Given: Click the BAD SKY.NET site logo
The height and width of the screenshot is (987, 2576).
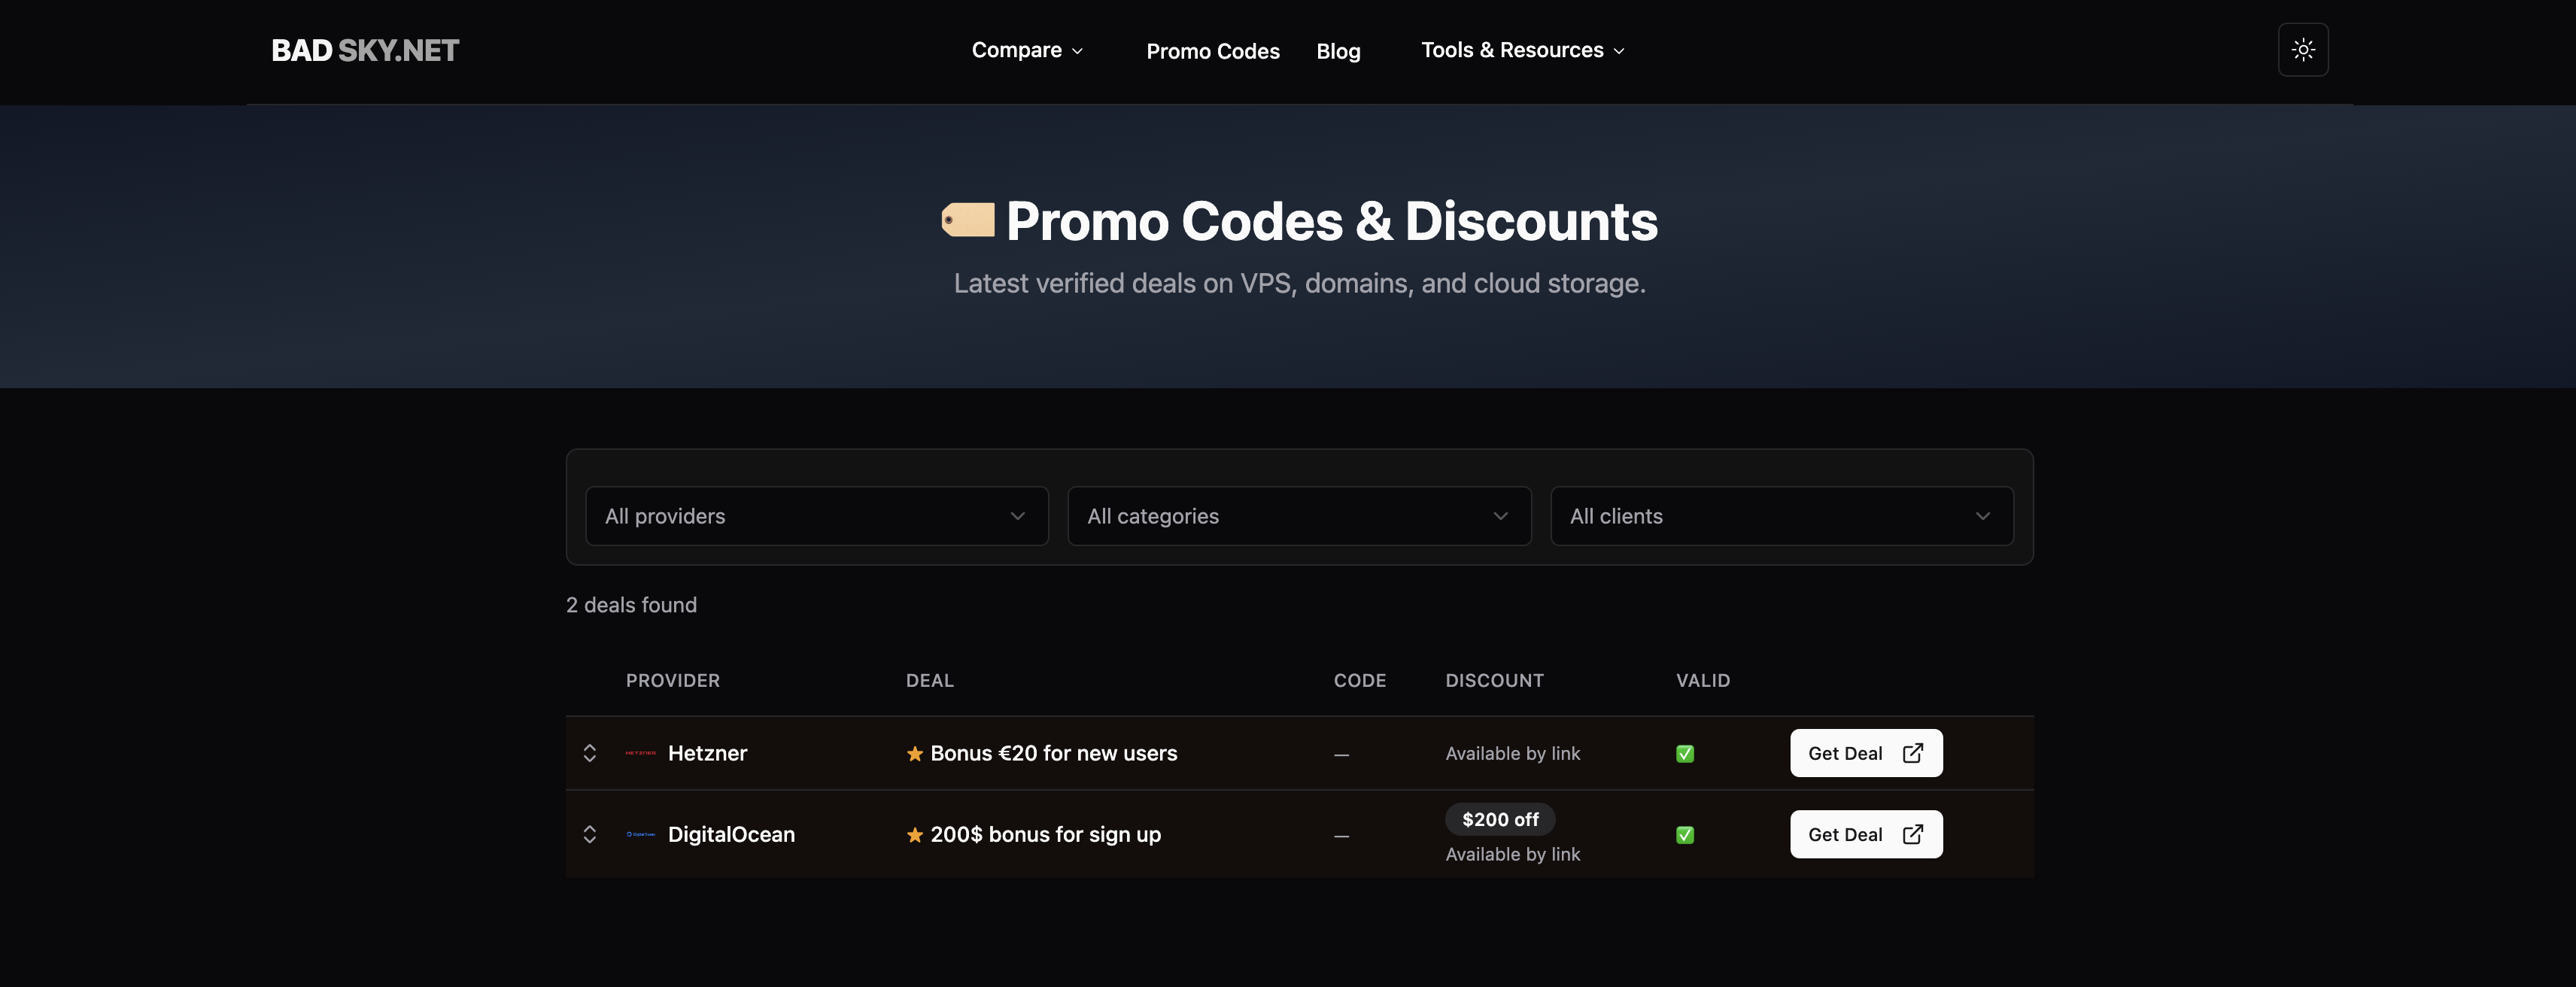Looking at the screenshot, I should click(365, 51).
